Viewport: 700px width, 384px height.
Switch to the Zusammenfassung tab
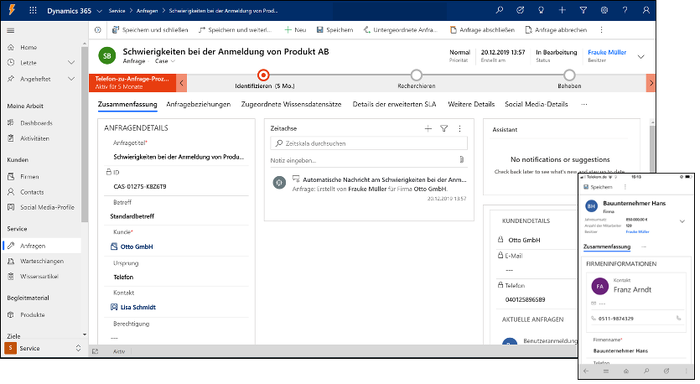pyautogui.click(x=128, y=104)
